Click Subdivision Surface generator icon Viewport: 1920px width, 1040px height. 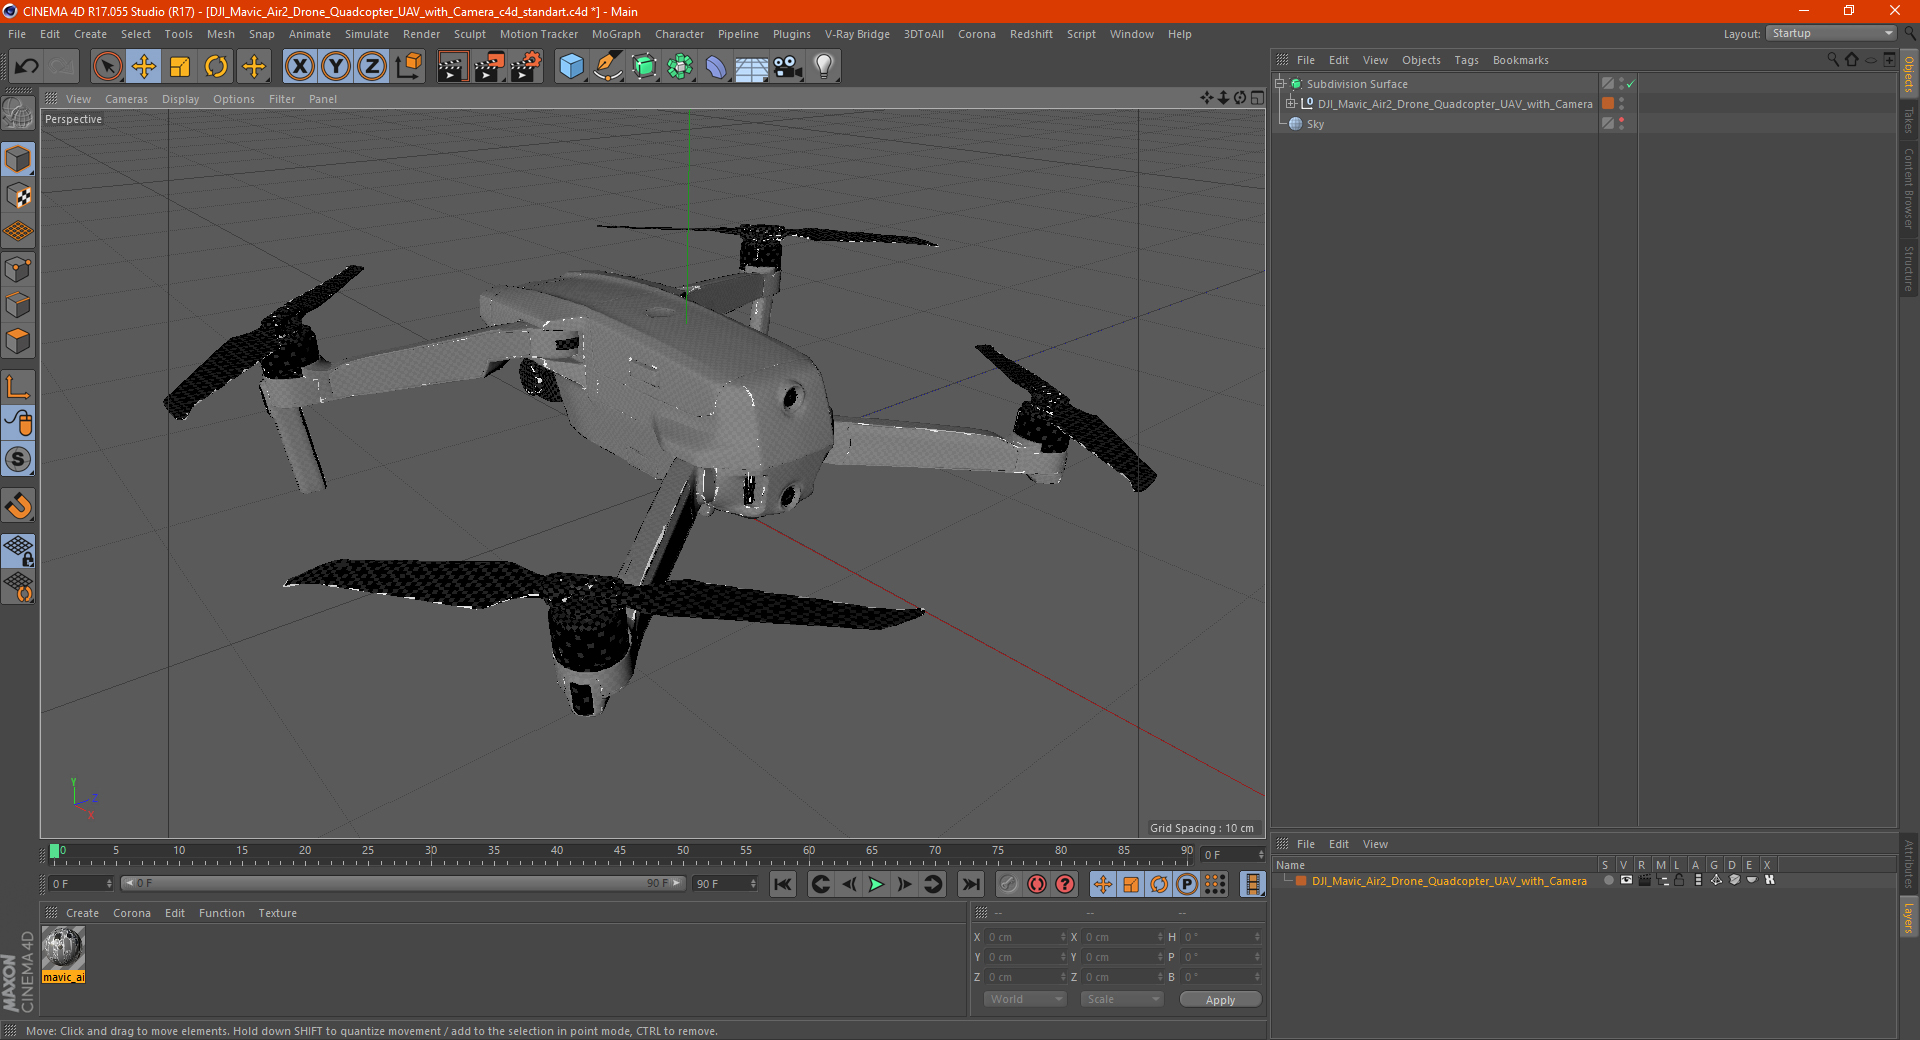point(644,67)
